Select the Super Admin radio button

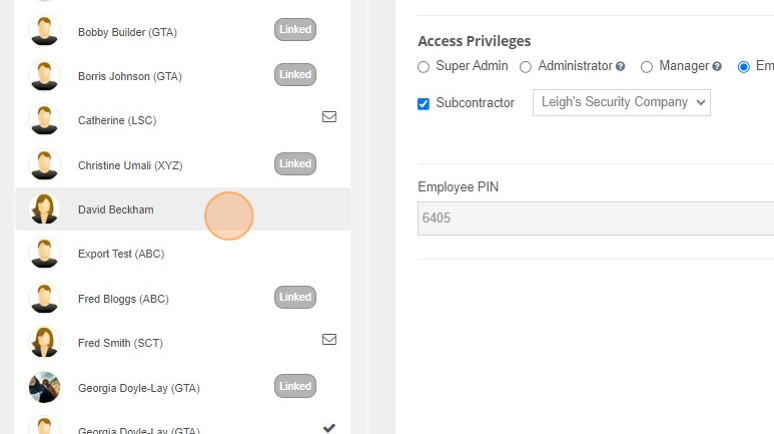(x=424, y=67)
